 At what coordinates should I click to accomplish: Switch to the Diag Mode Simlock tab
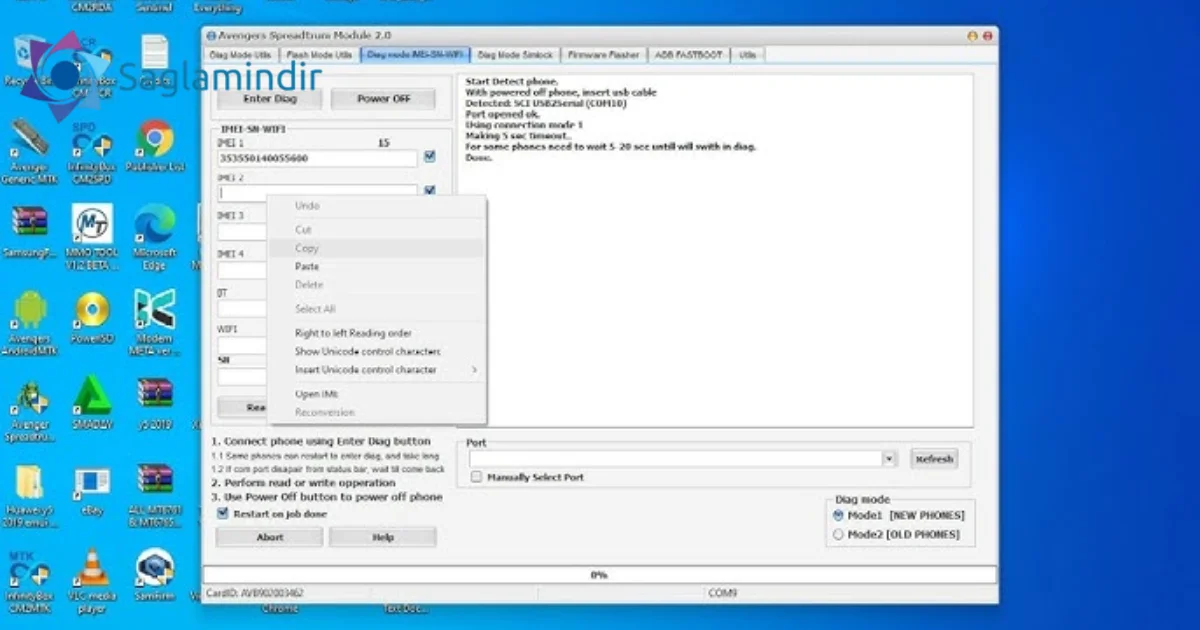[514, 55]
